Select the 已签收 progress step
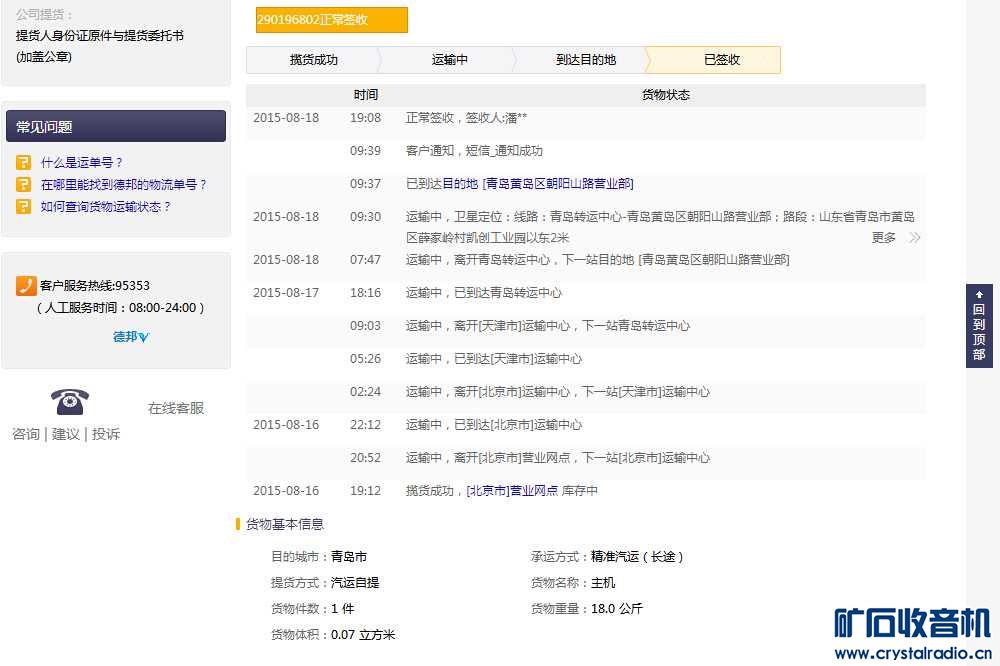The width and height of the screenshot is (1000, 666). tap(723, 60)
